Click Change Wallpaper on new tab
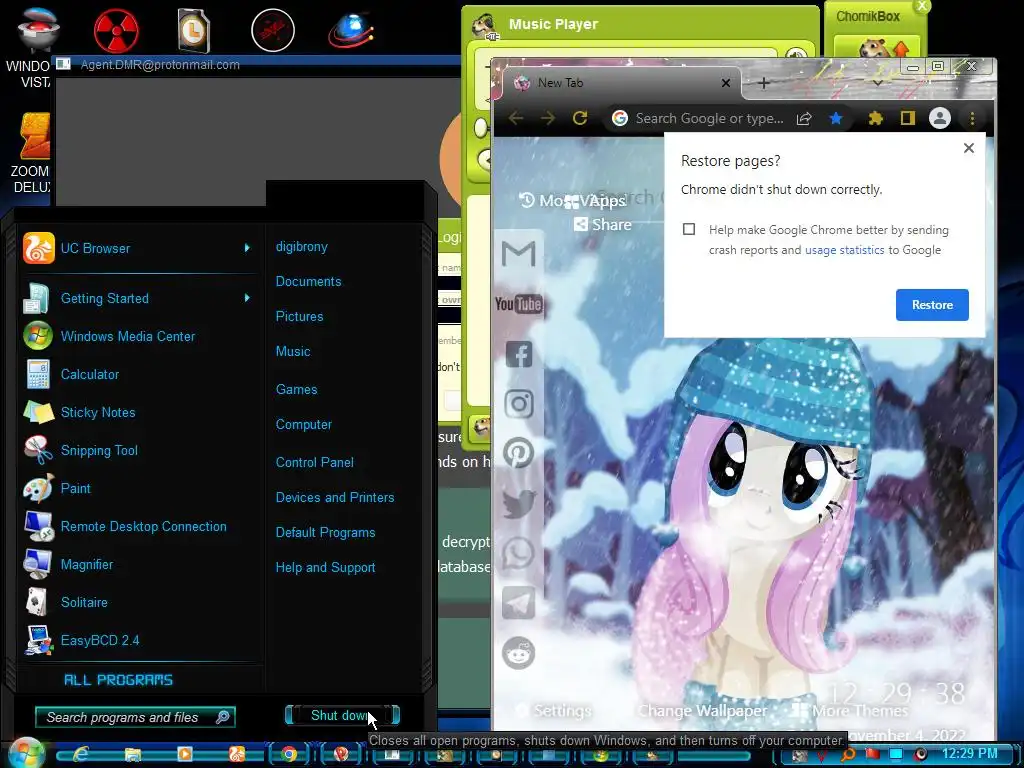1024x768 pixels. point(702,711)
